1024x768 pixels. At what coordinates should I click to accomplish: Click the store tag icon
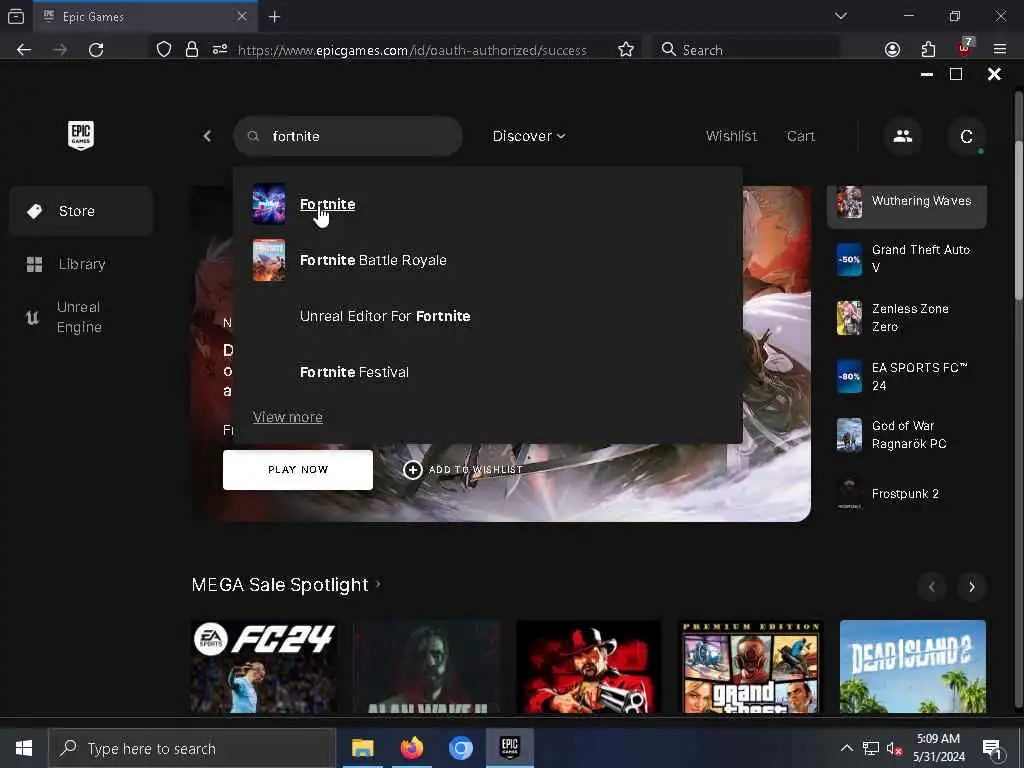[34, 211]
